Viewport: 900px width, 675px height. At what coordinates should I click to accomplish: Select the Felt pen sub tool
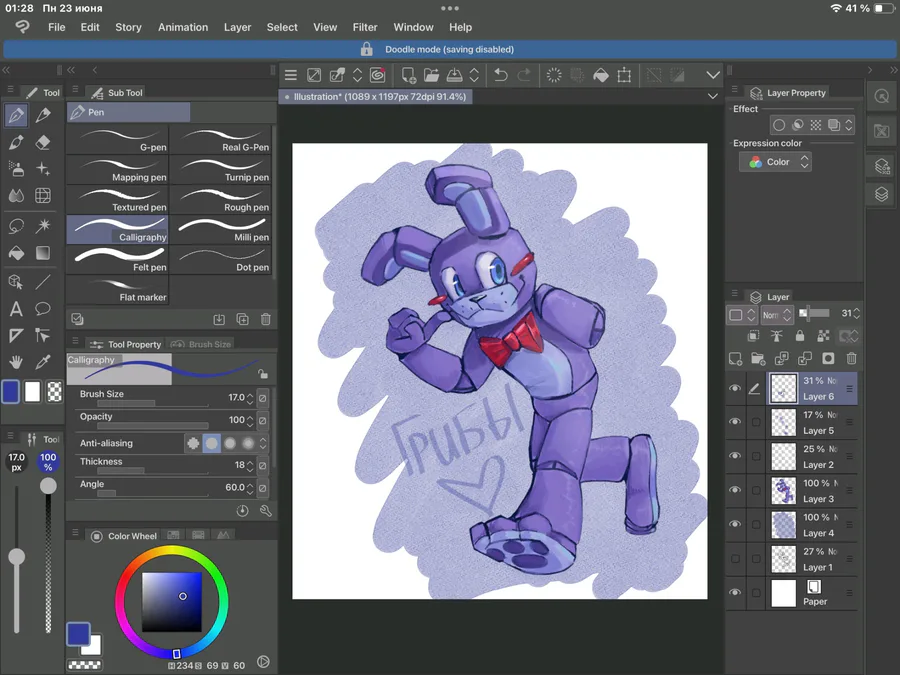coord(118,260)
